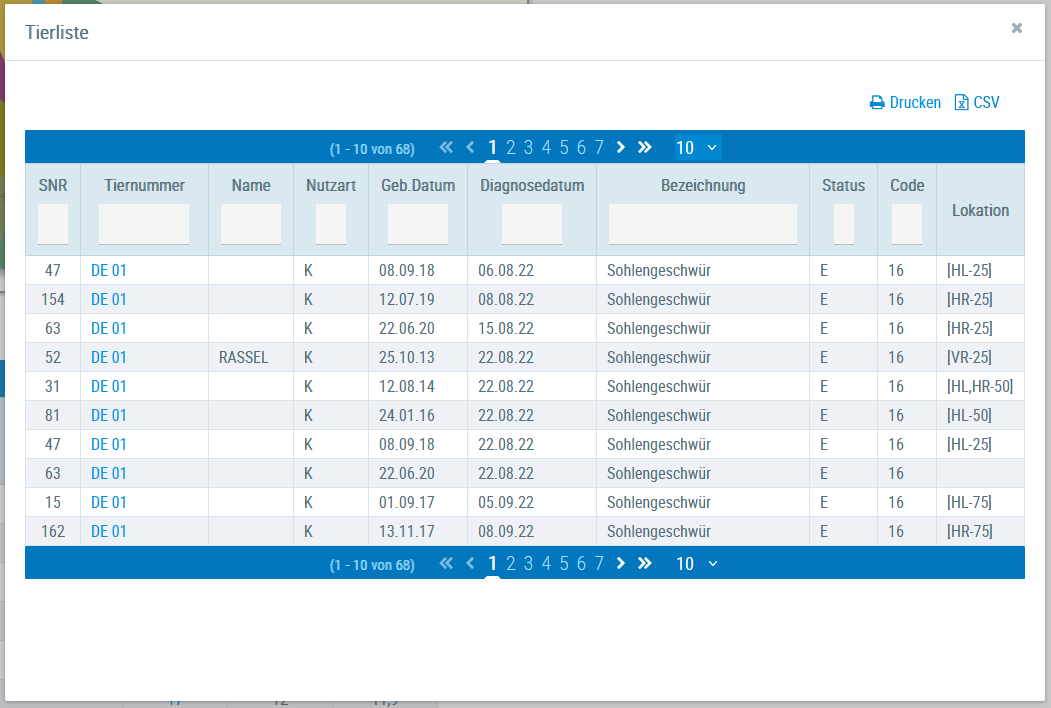This screenshot has height=708, width=1051.
Task: Click the Bezeichnung filter input field
Action: point(702,224)
